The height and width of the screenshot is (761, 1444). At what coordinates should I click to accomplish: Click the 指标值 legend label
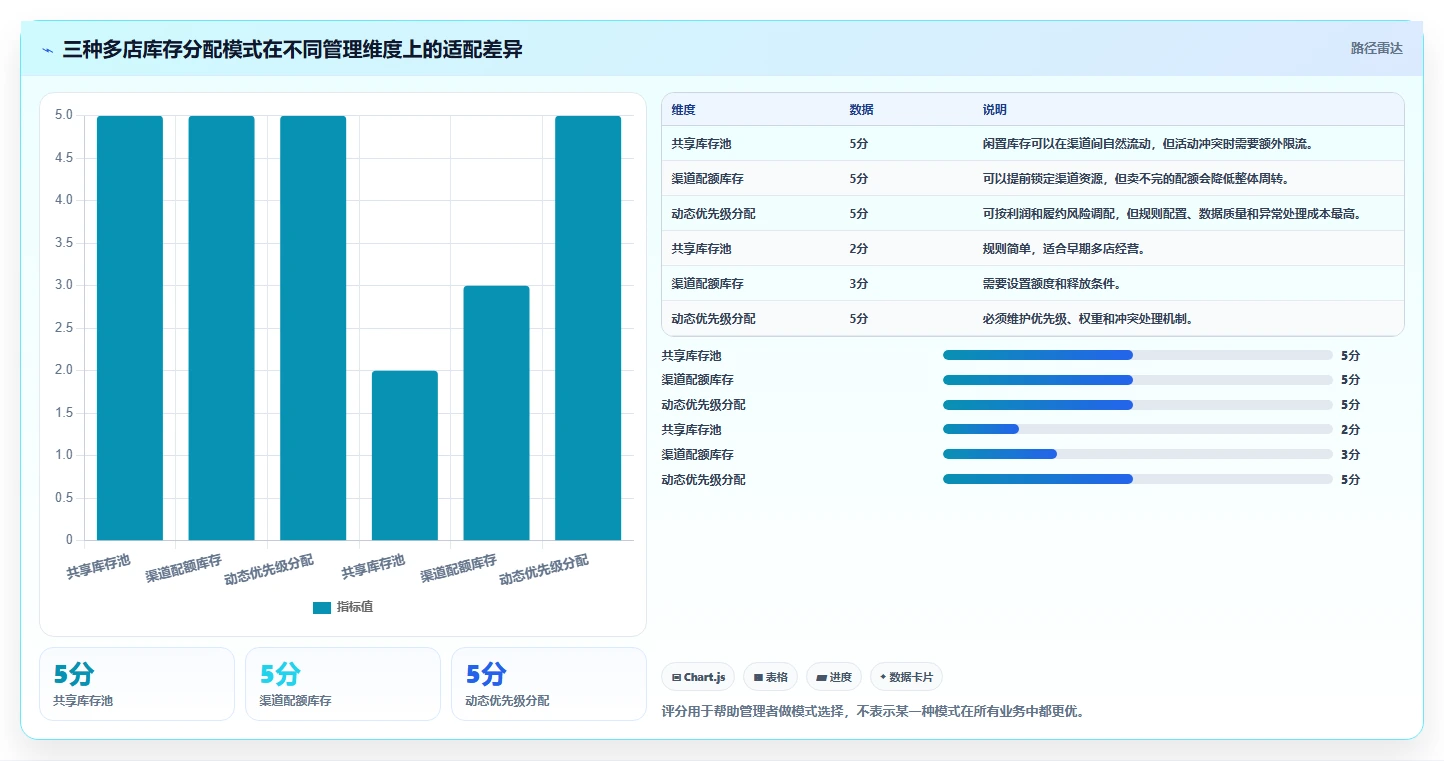(355, 607)
